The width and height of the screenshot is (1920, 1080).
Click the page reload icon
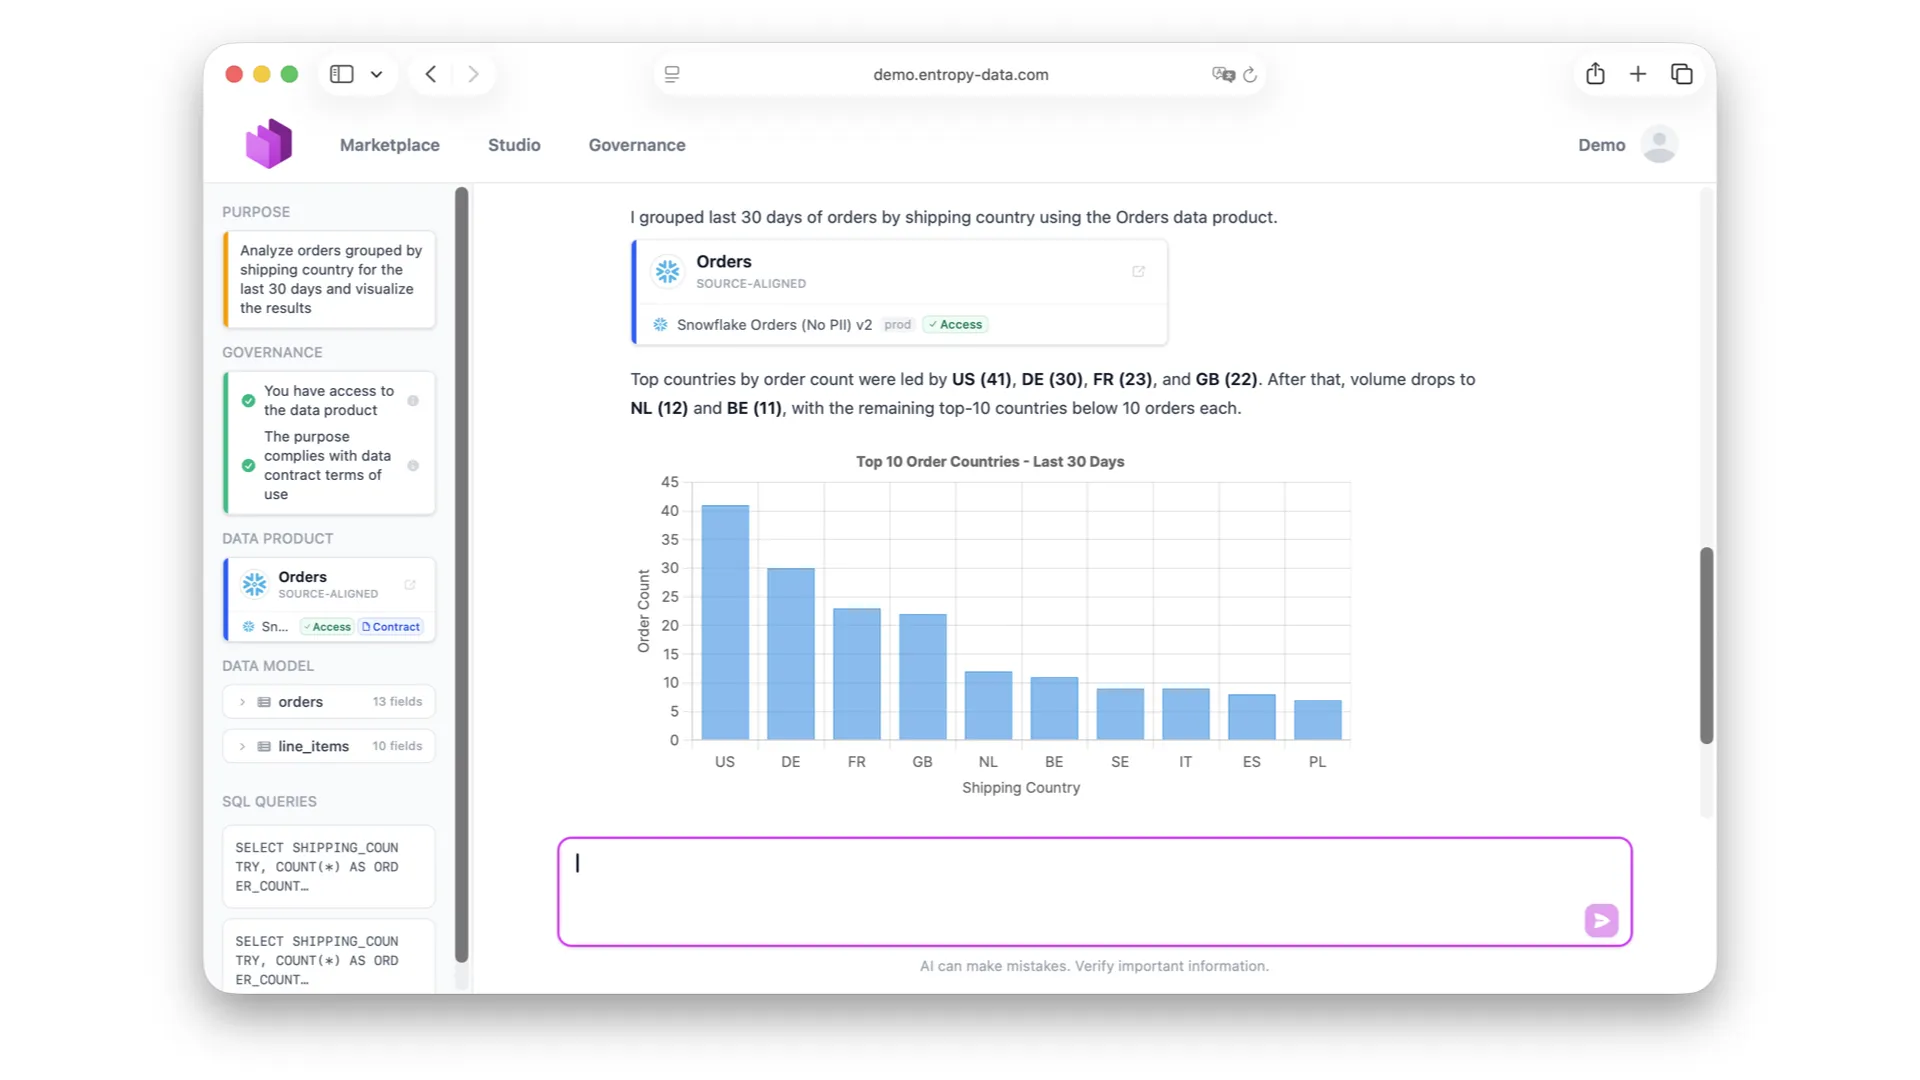click(x=1250, y=74)
